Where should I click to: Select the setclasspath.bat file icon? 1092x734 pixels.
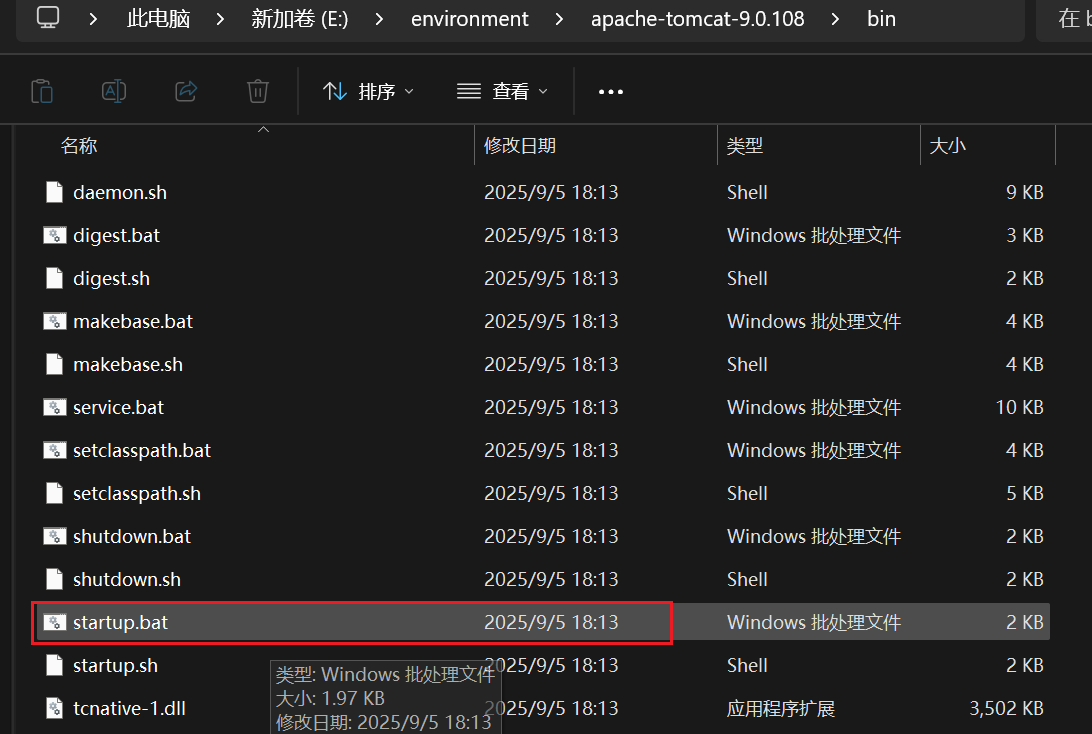tap(54, 451)
